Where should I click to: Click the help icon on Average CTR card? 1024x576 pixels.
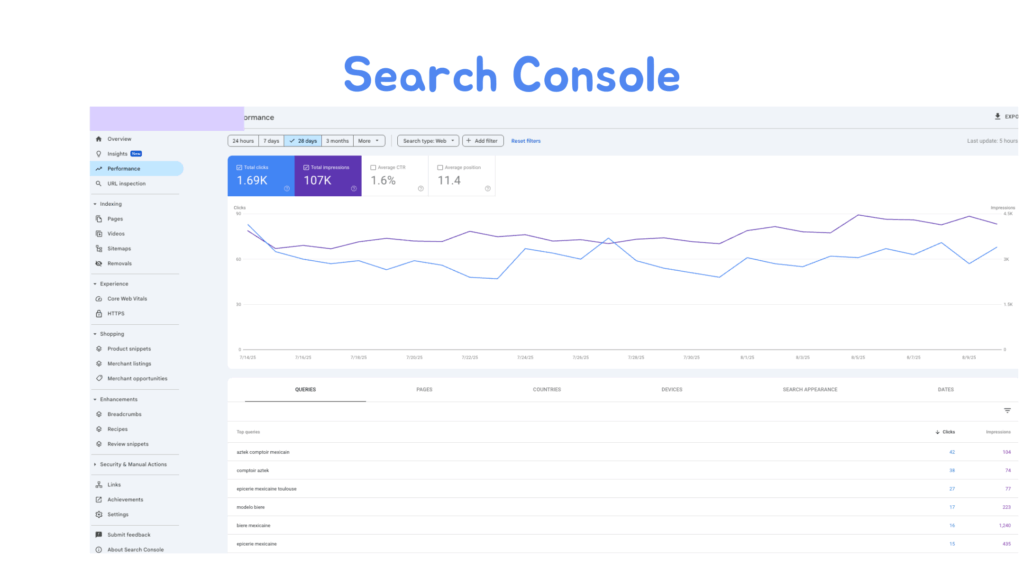click(421, 189)
